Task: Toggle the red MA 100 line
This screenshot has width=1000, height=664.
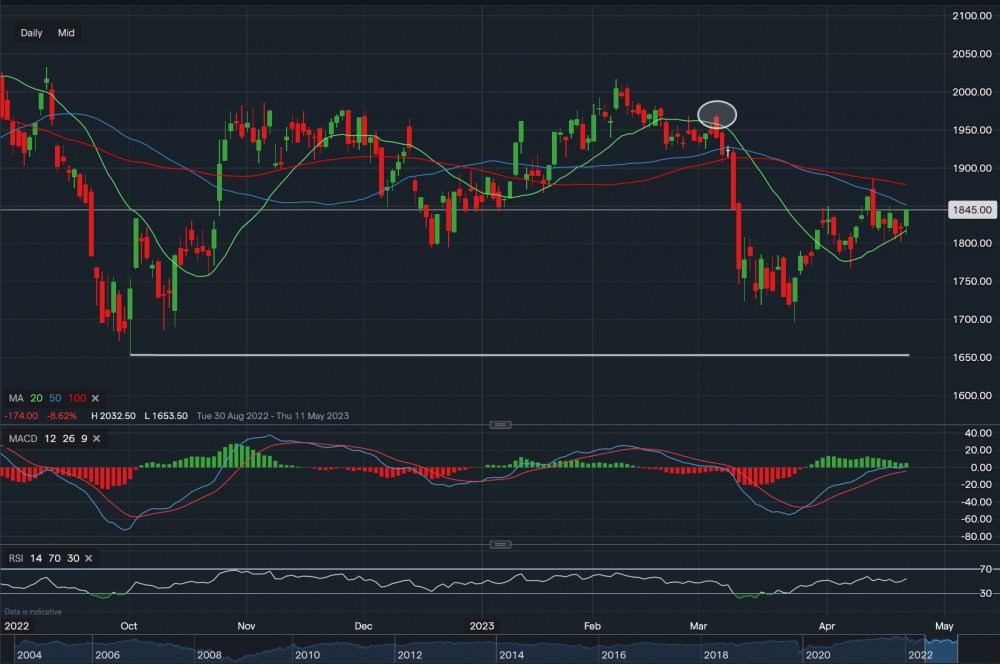Action: (77, 398)
